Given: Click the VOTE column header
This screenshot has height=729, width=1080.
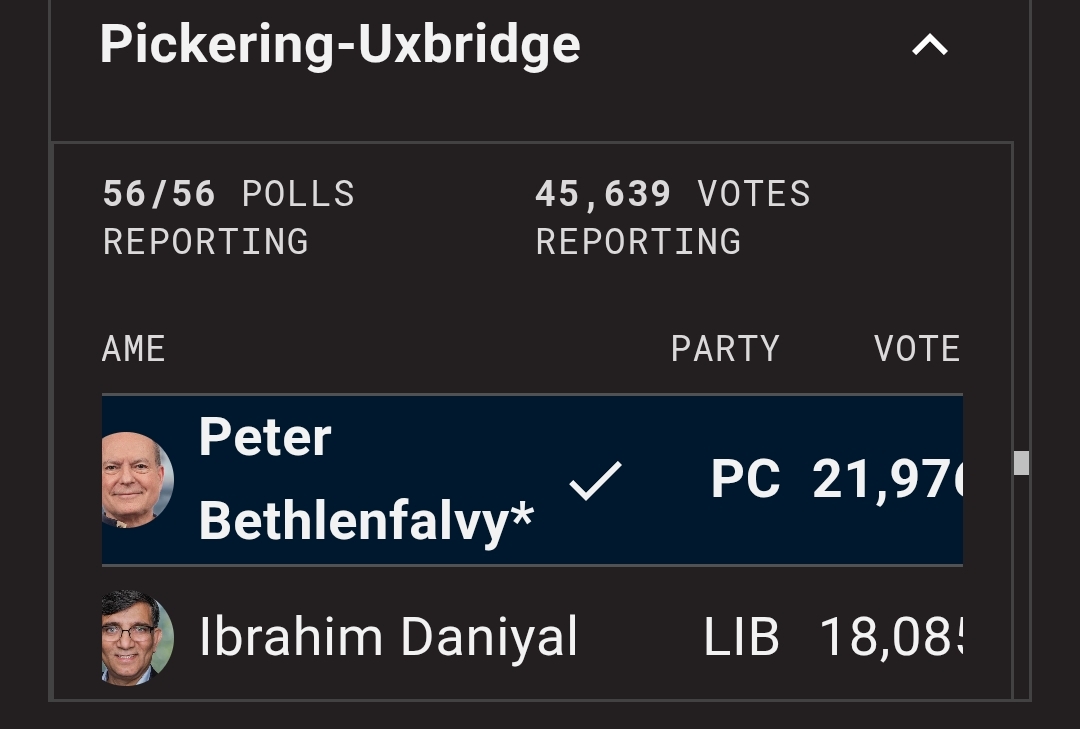Looking at the screenshot, I should coord(916,349).
